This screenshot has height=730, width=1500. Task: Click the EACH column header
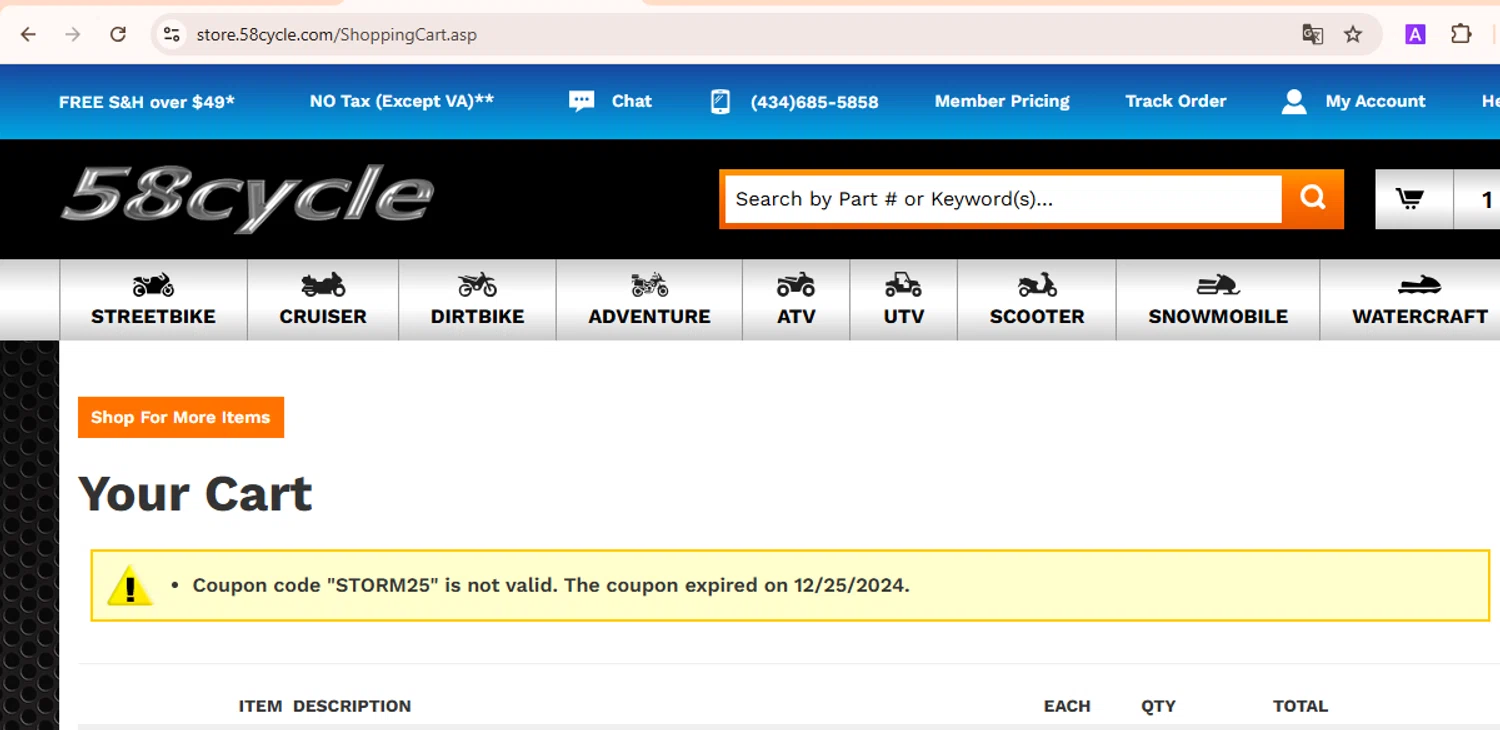1067,706
